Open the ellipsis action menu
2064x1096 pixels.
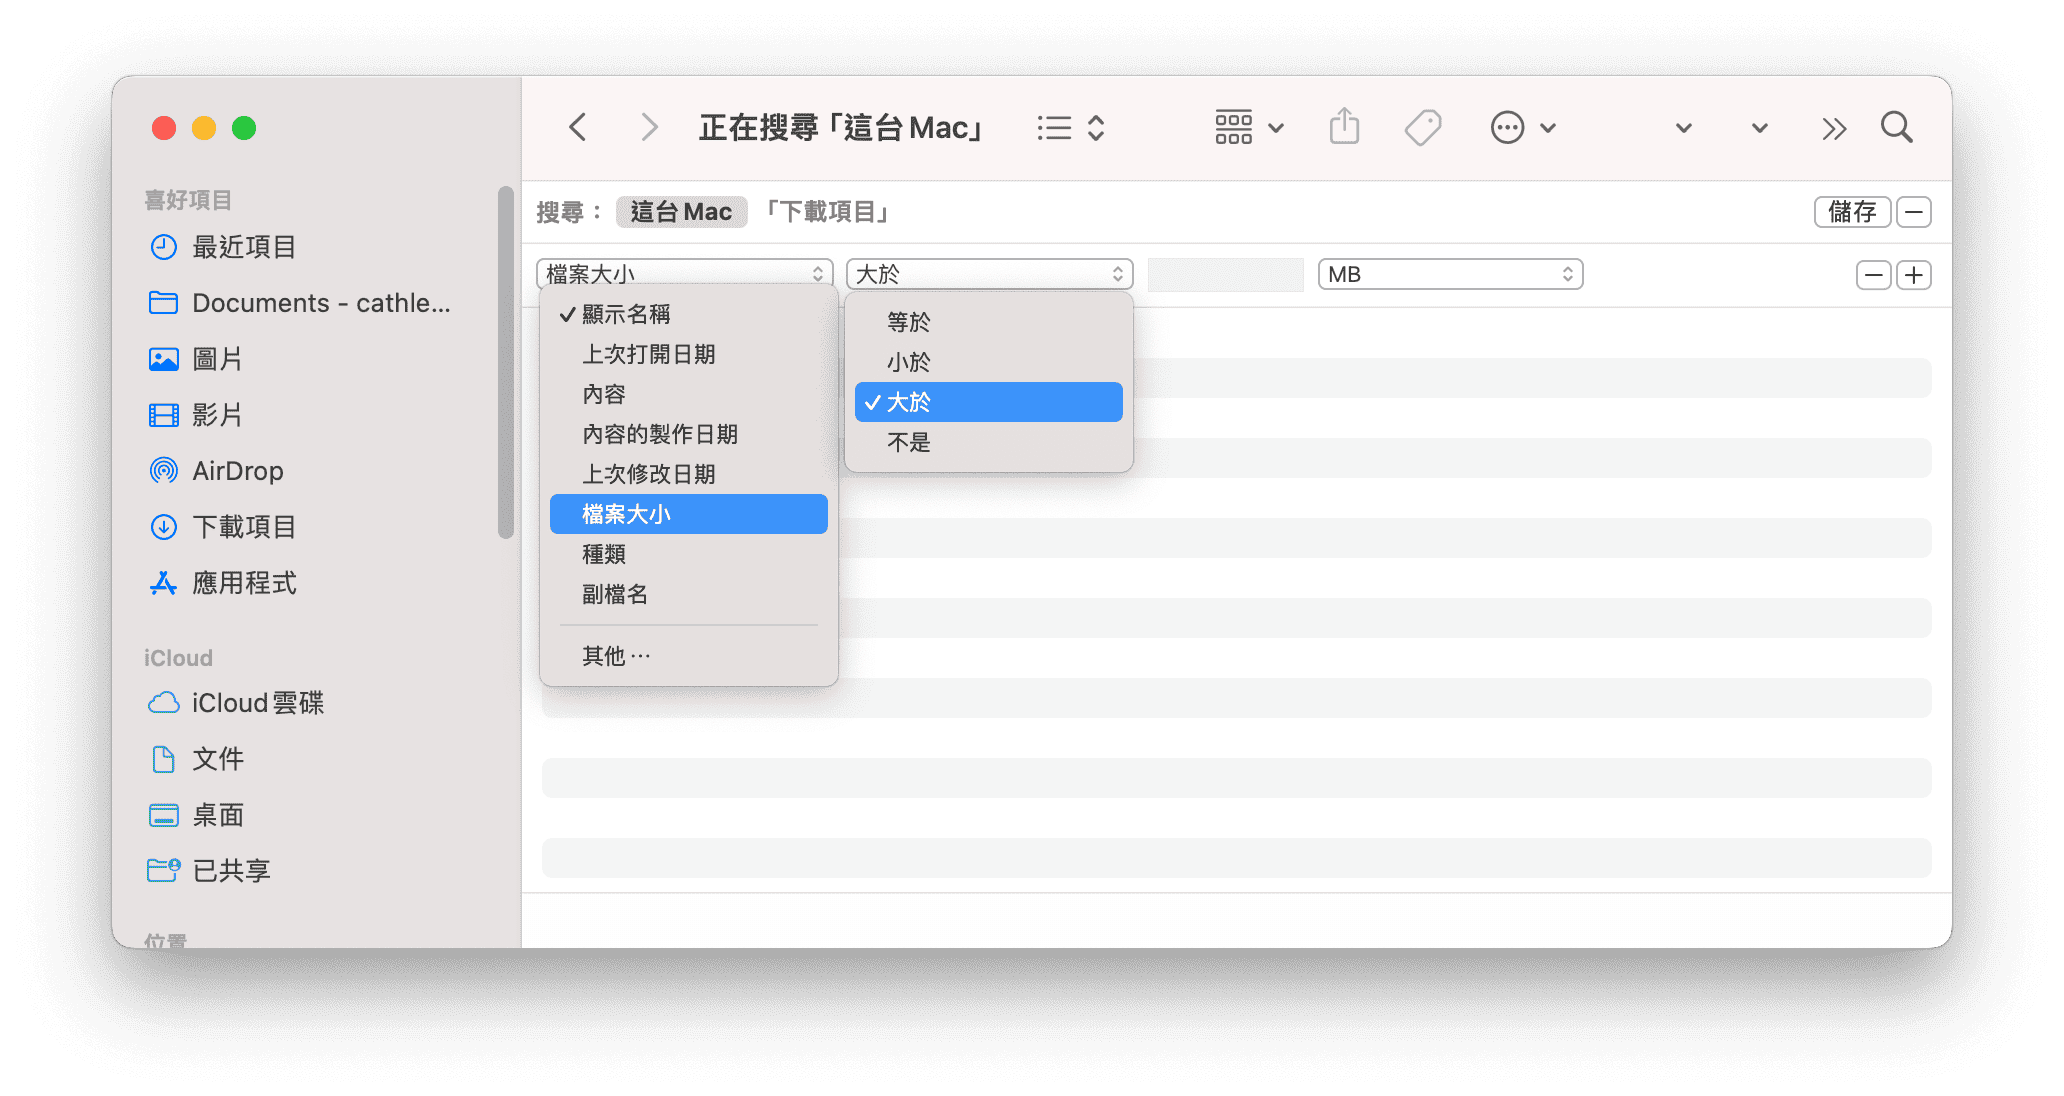(1522, 128)
